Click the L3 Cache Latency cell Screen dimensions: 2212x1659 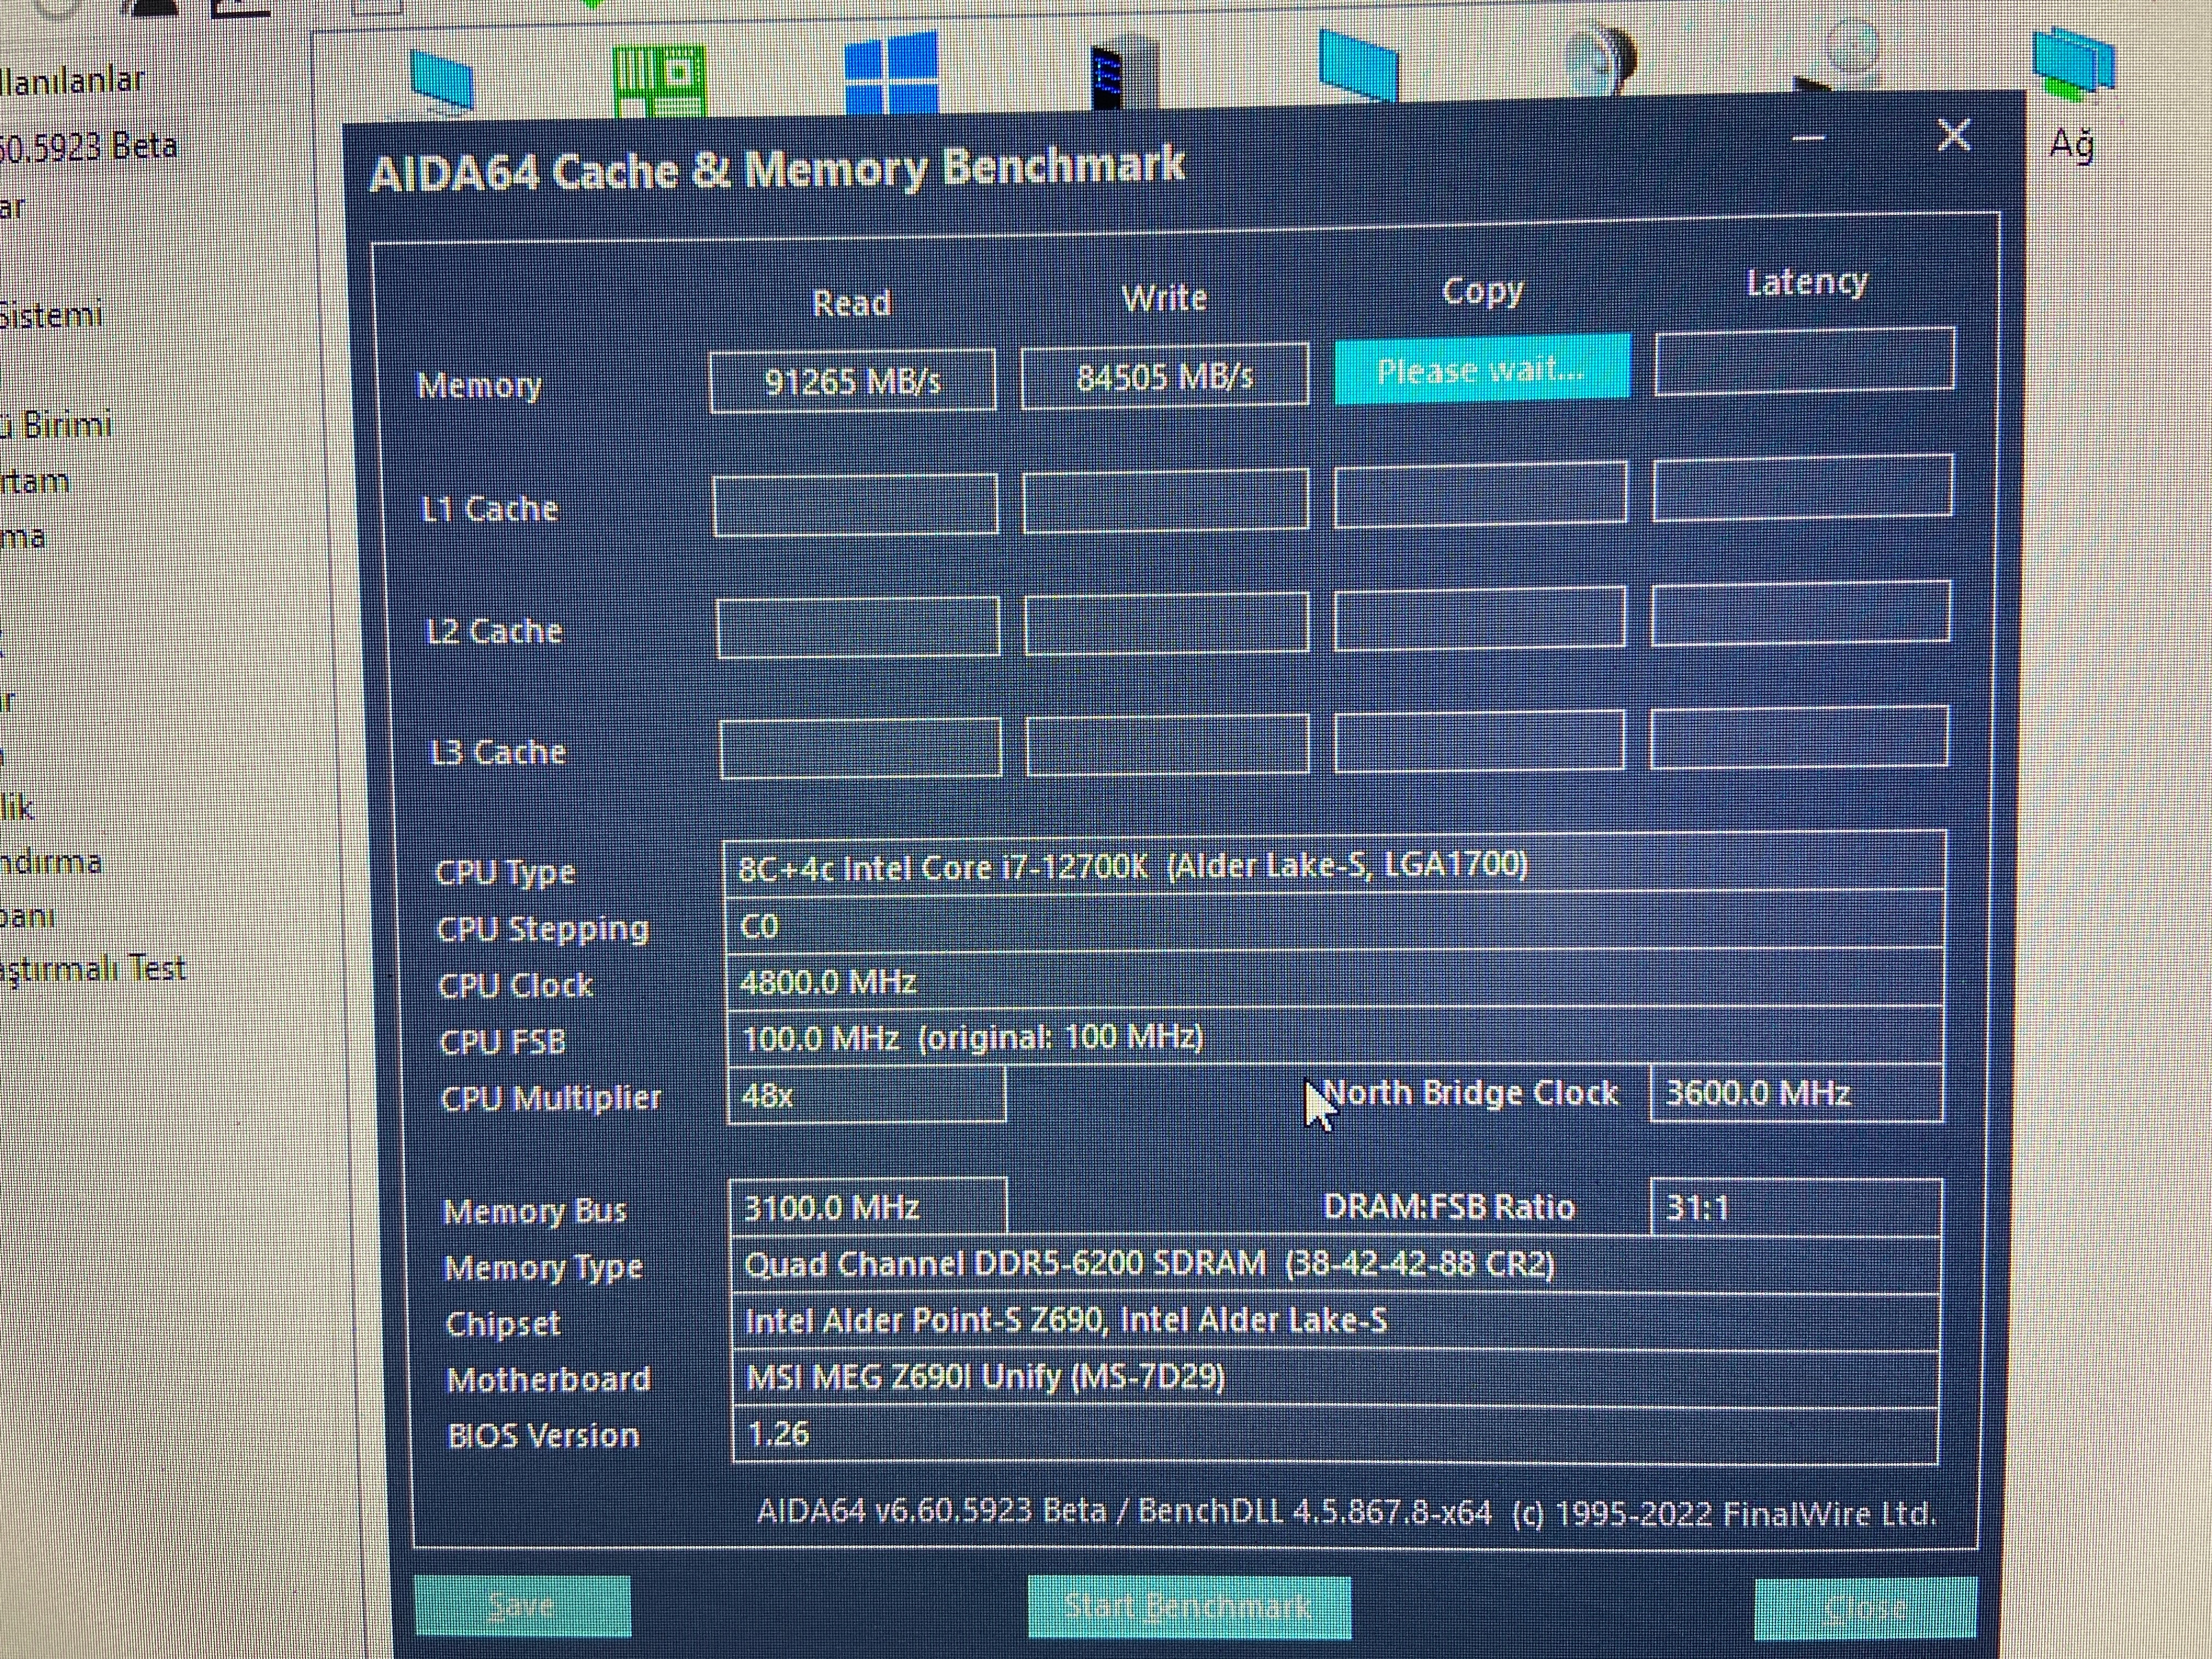pos(1799,737)
